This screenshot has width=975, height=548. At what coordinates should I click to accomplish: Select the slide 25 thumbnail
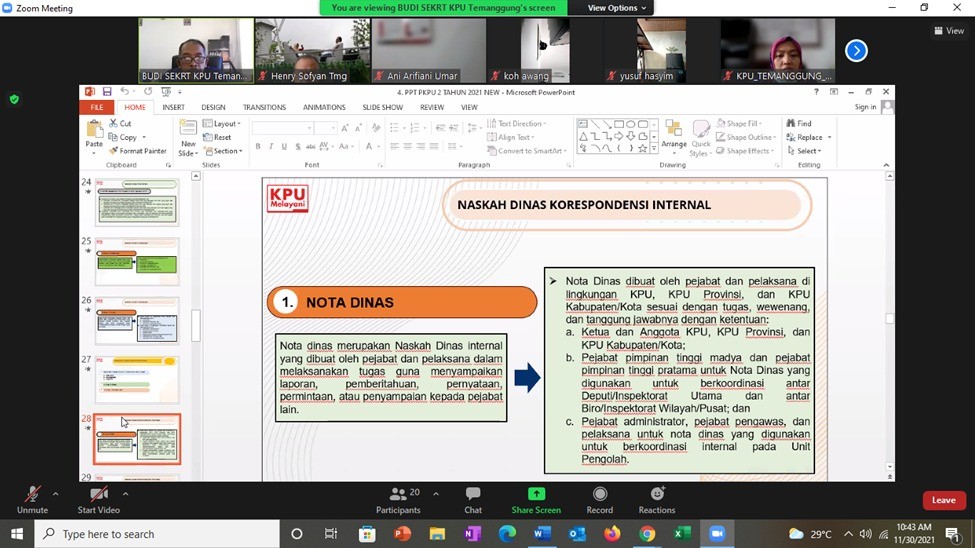point(137,261)
